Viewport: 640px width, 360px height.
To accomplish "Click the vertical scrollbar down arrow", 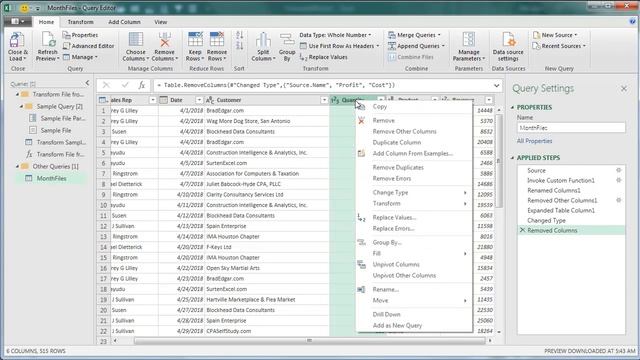I will point(499,332).
